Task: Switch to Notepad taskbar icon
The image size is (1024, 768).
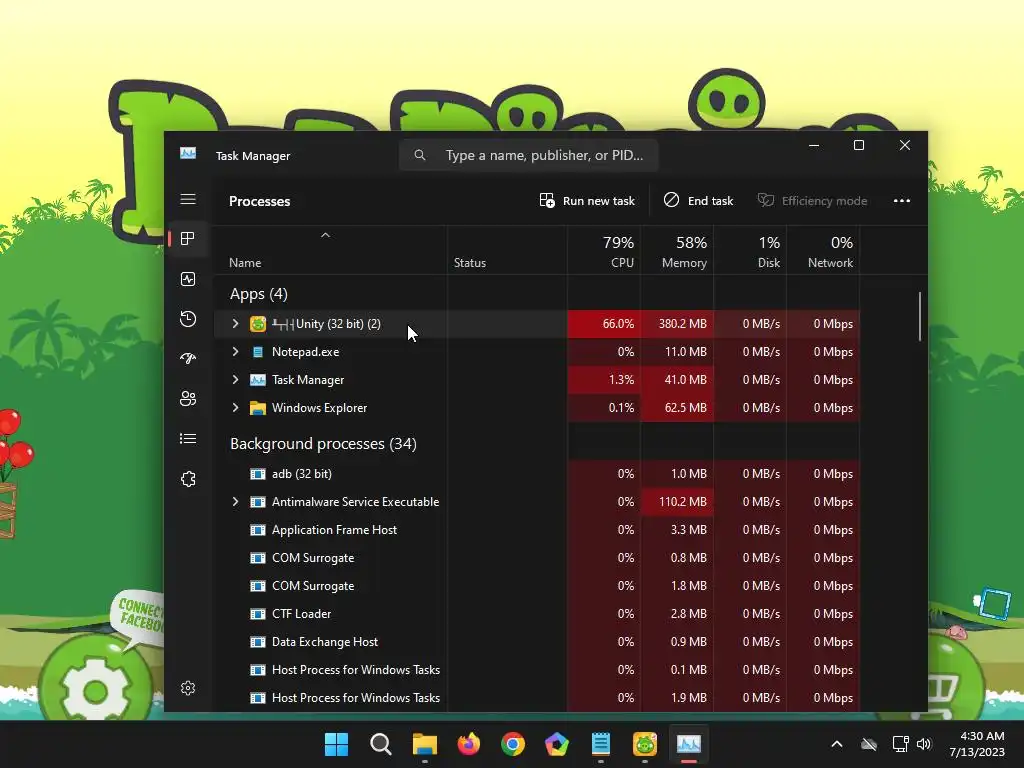Action: coord(601,744)
